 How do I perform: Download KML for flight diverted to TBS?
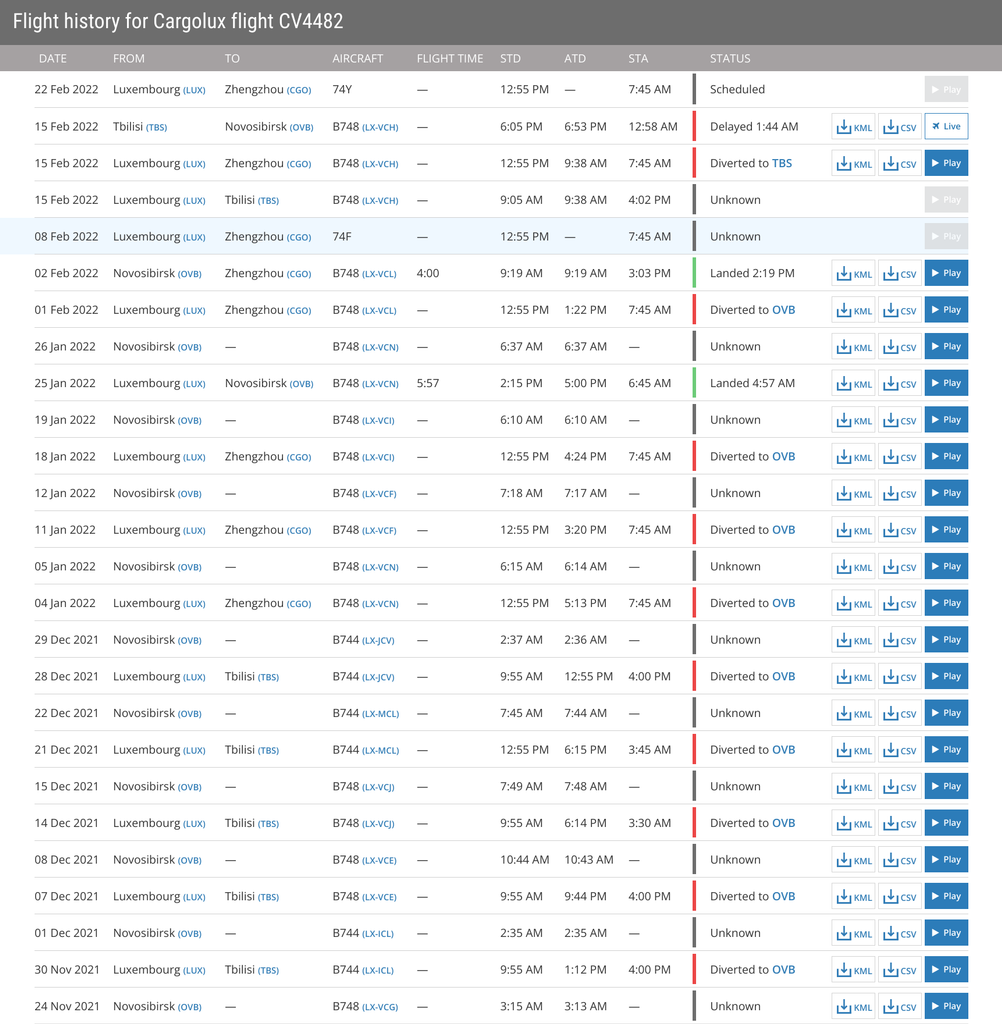854,163
